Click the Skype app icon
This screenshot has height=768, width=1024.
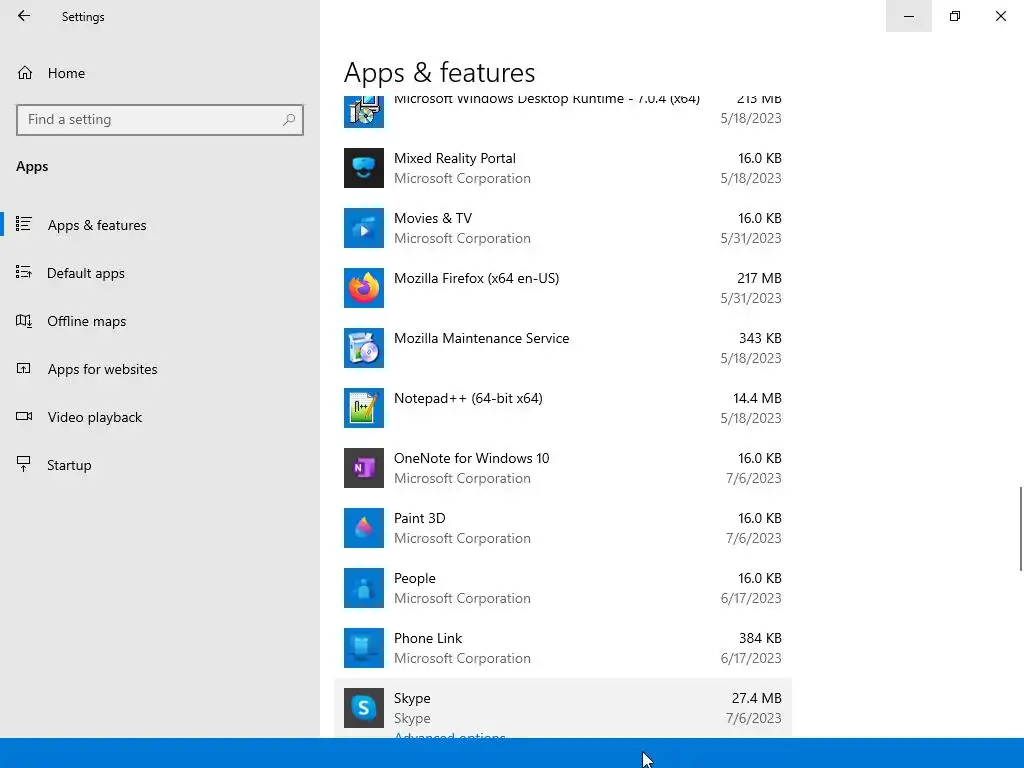[x=364, y=708]
